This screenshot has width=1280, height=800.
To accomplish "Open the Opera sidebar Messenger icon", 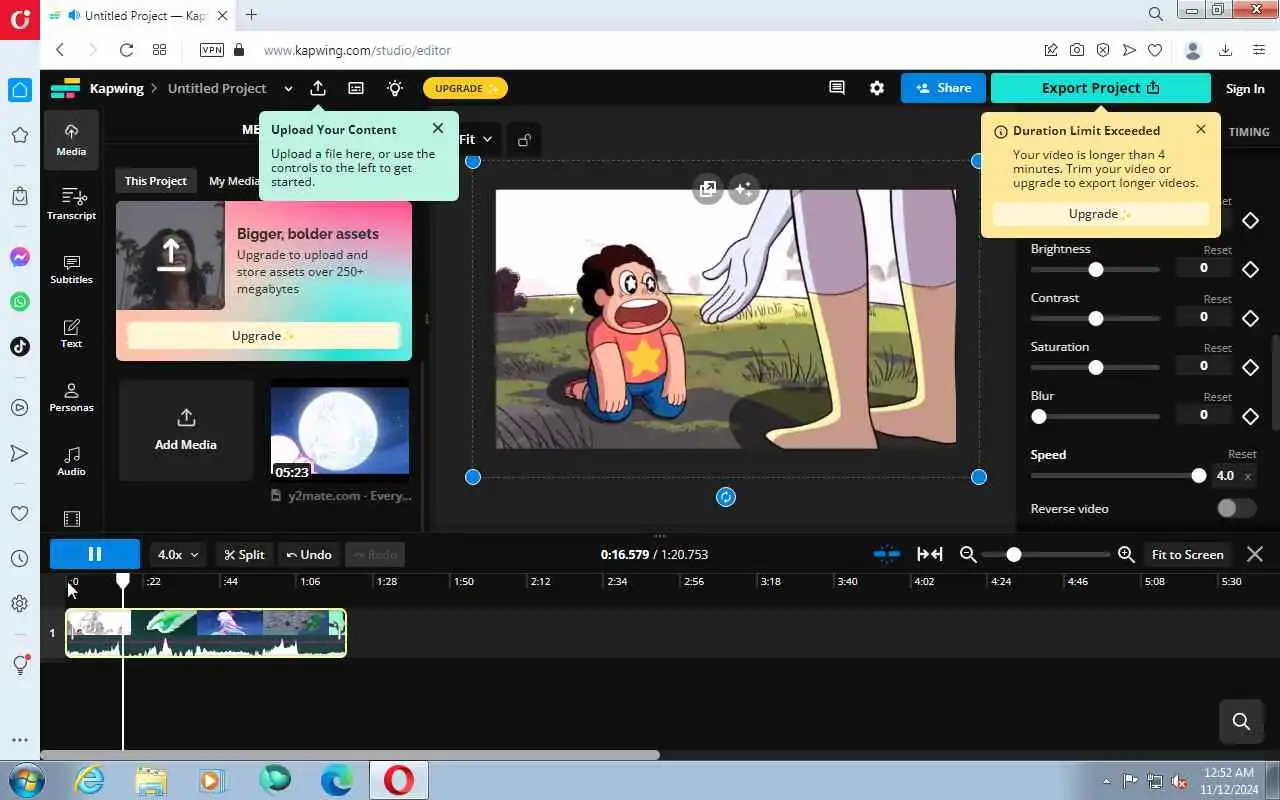I will coord(19,257).
